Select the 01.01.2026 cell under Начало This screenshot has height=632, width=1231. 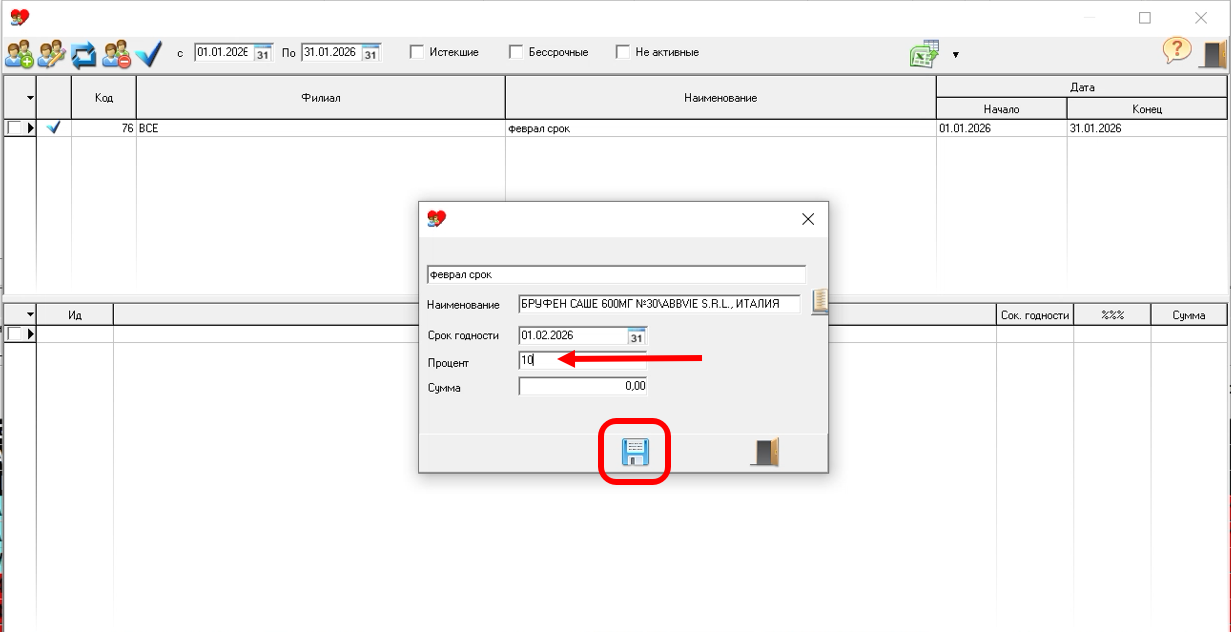[1001, 128]
